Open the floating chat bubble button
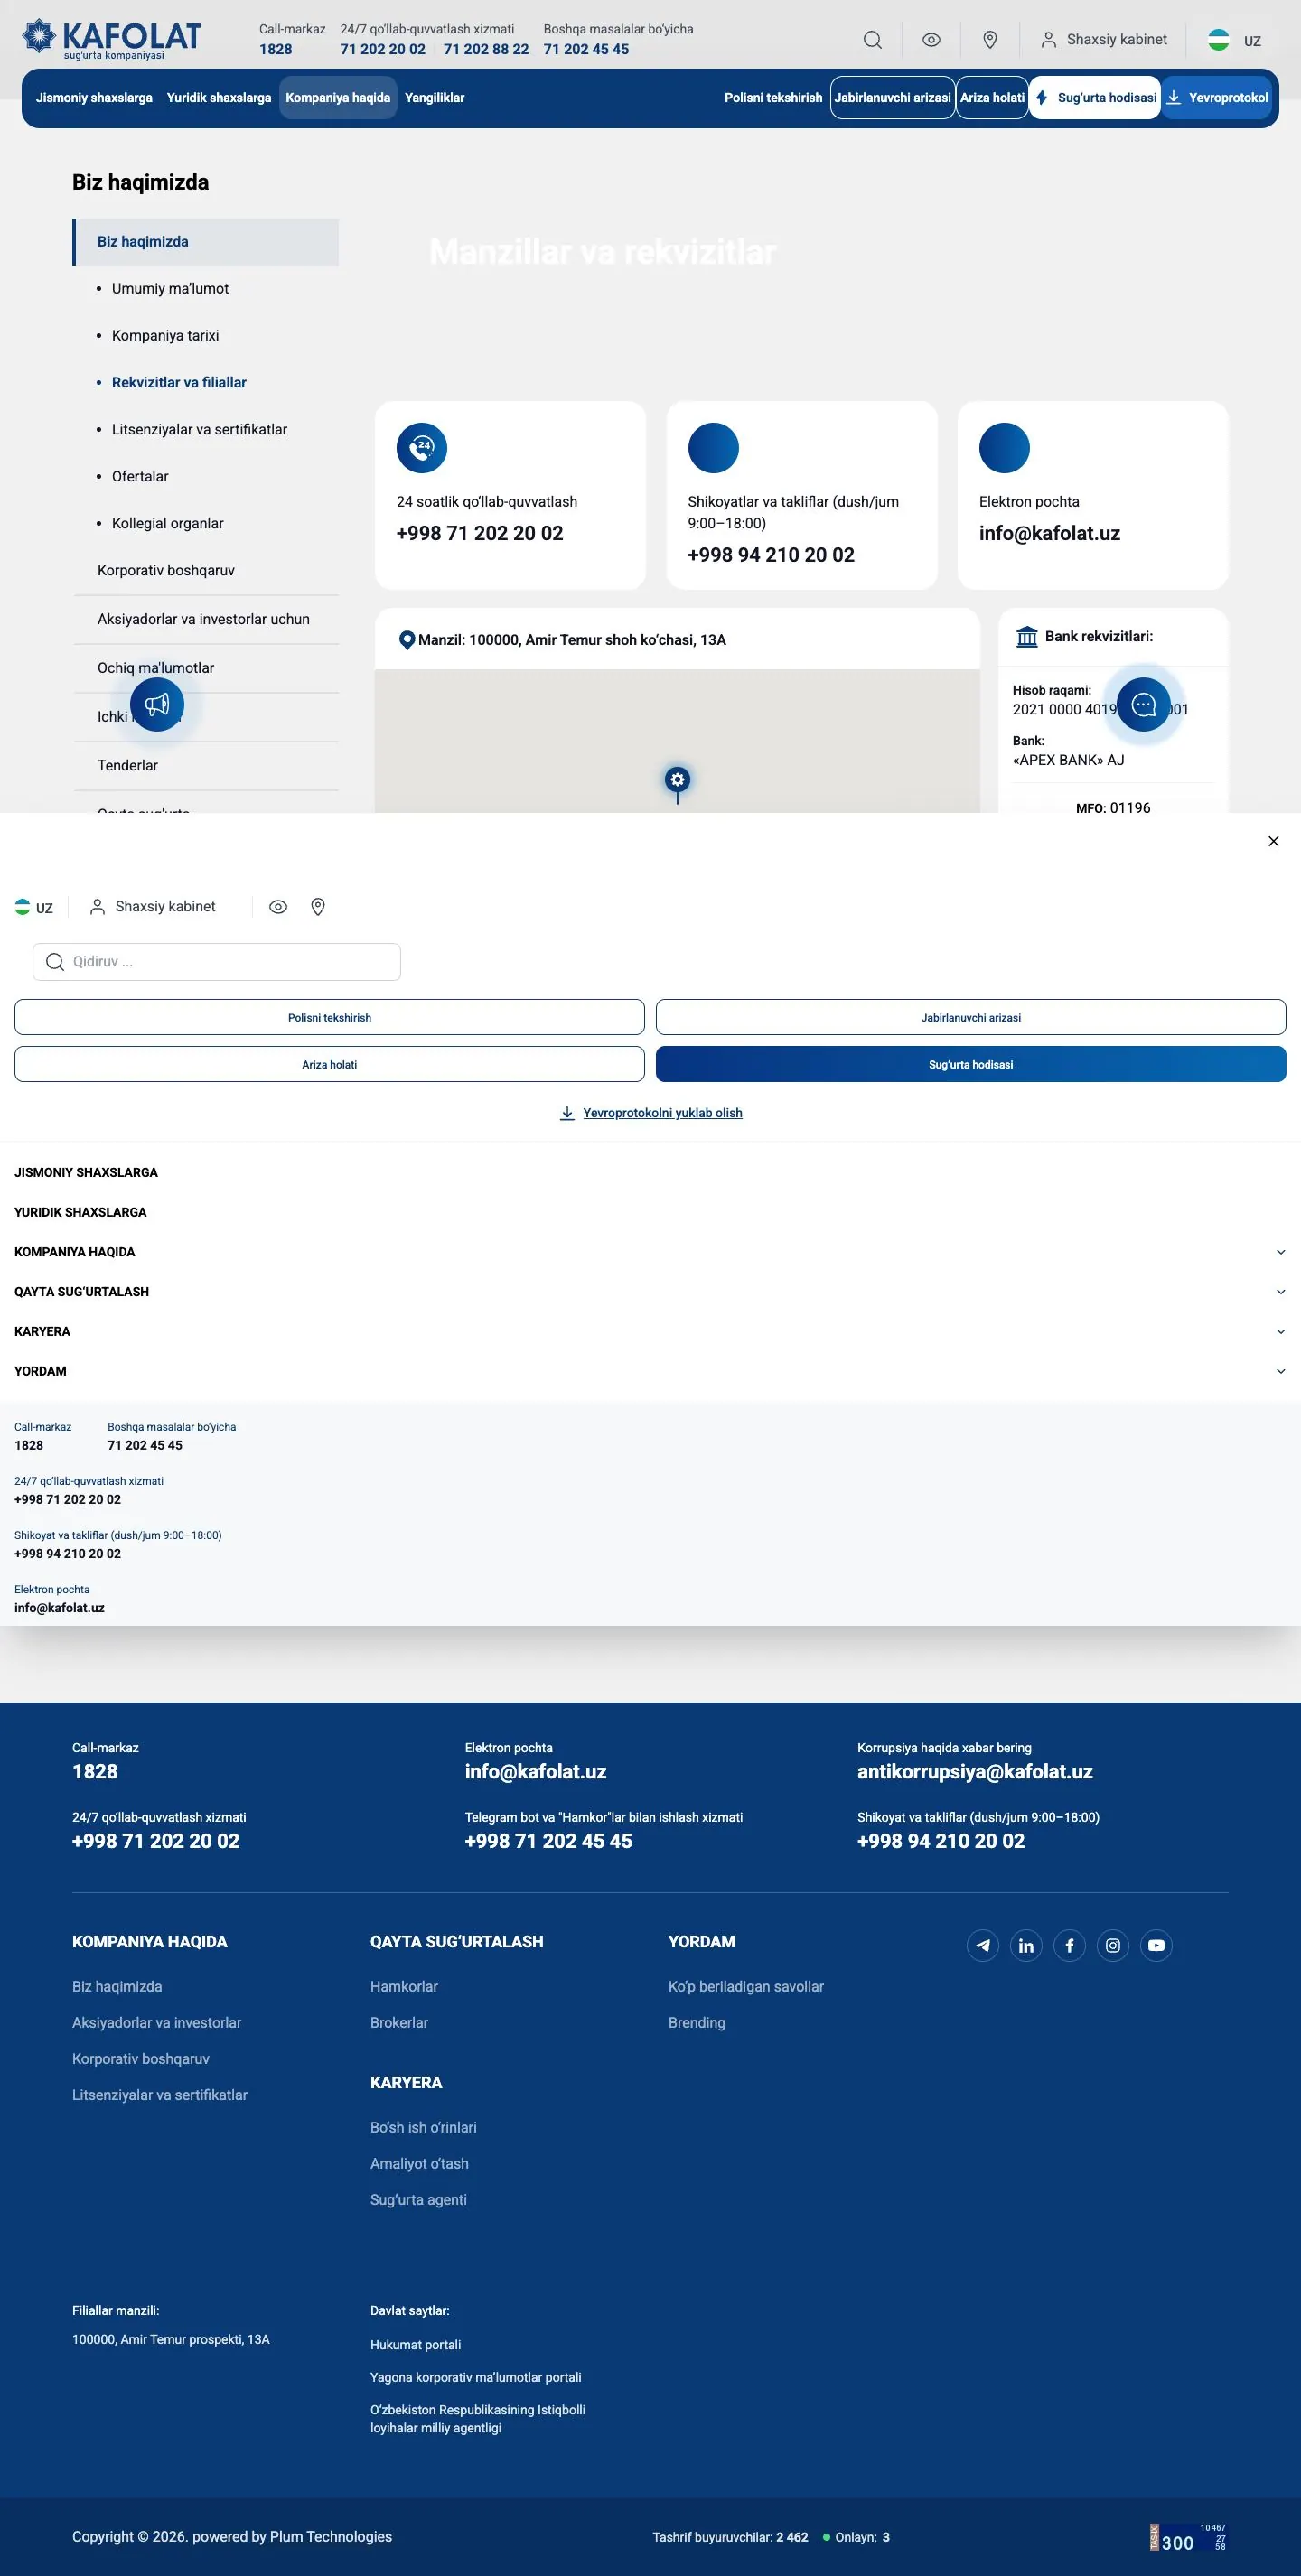 1143,704
